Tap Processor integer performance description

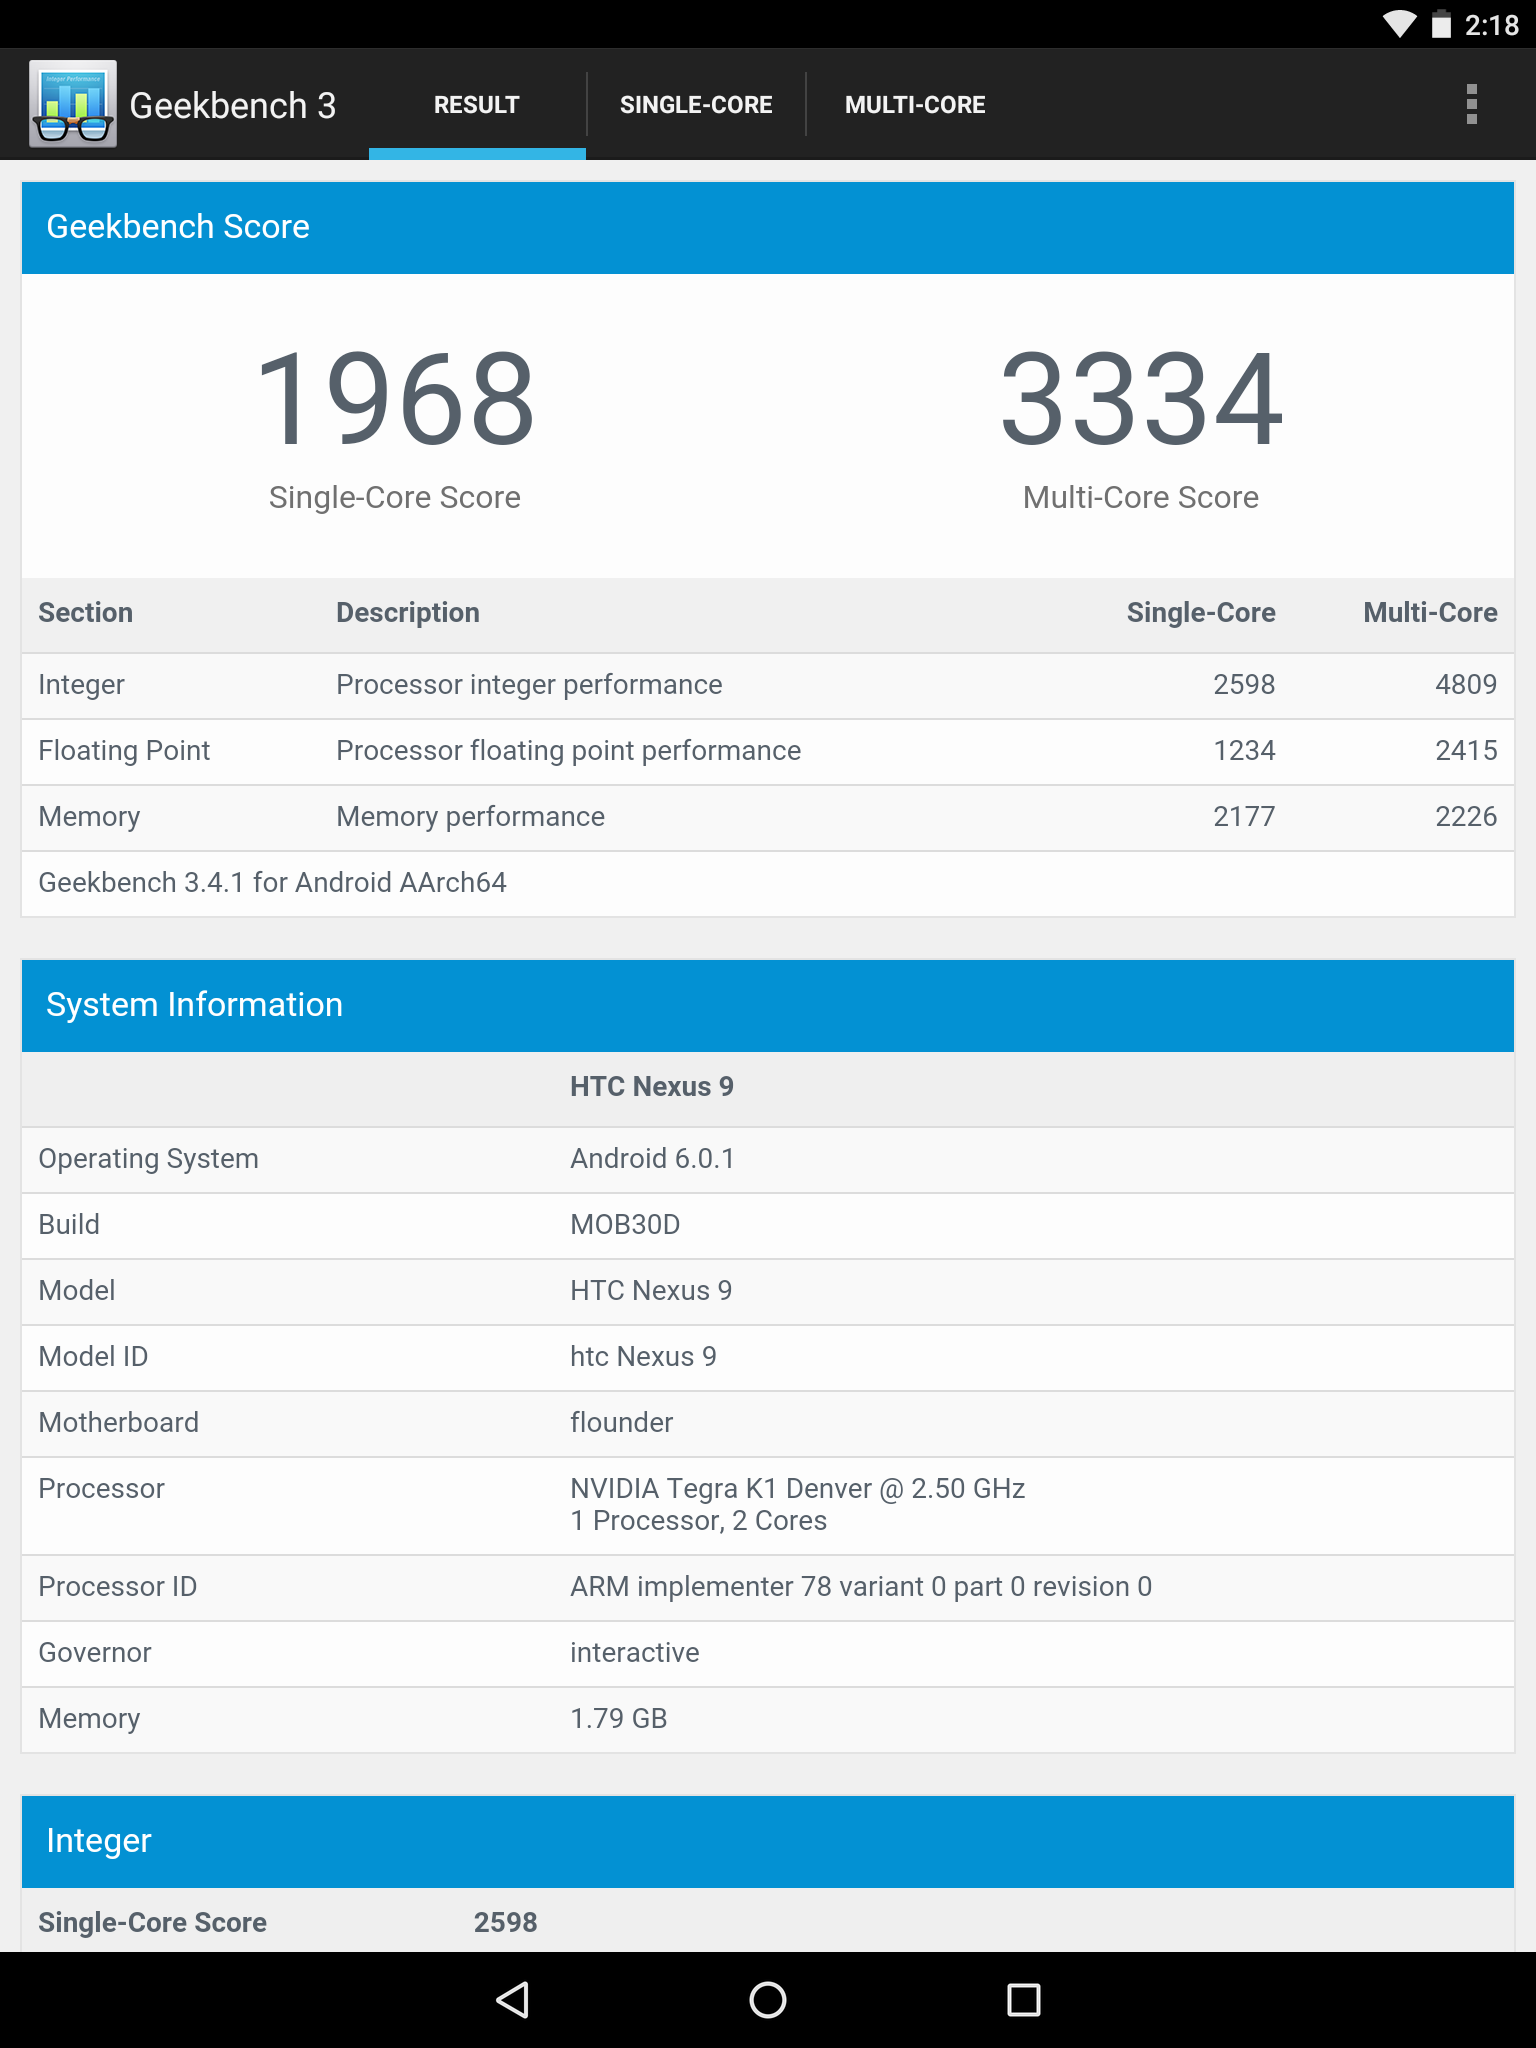tap(529, 685)
